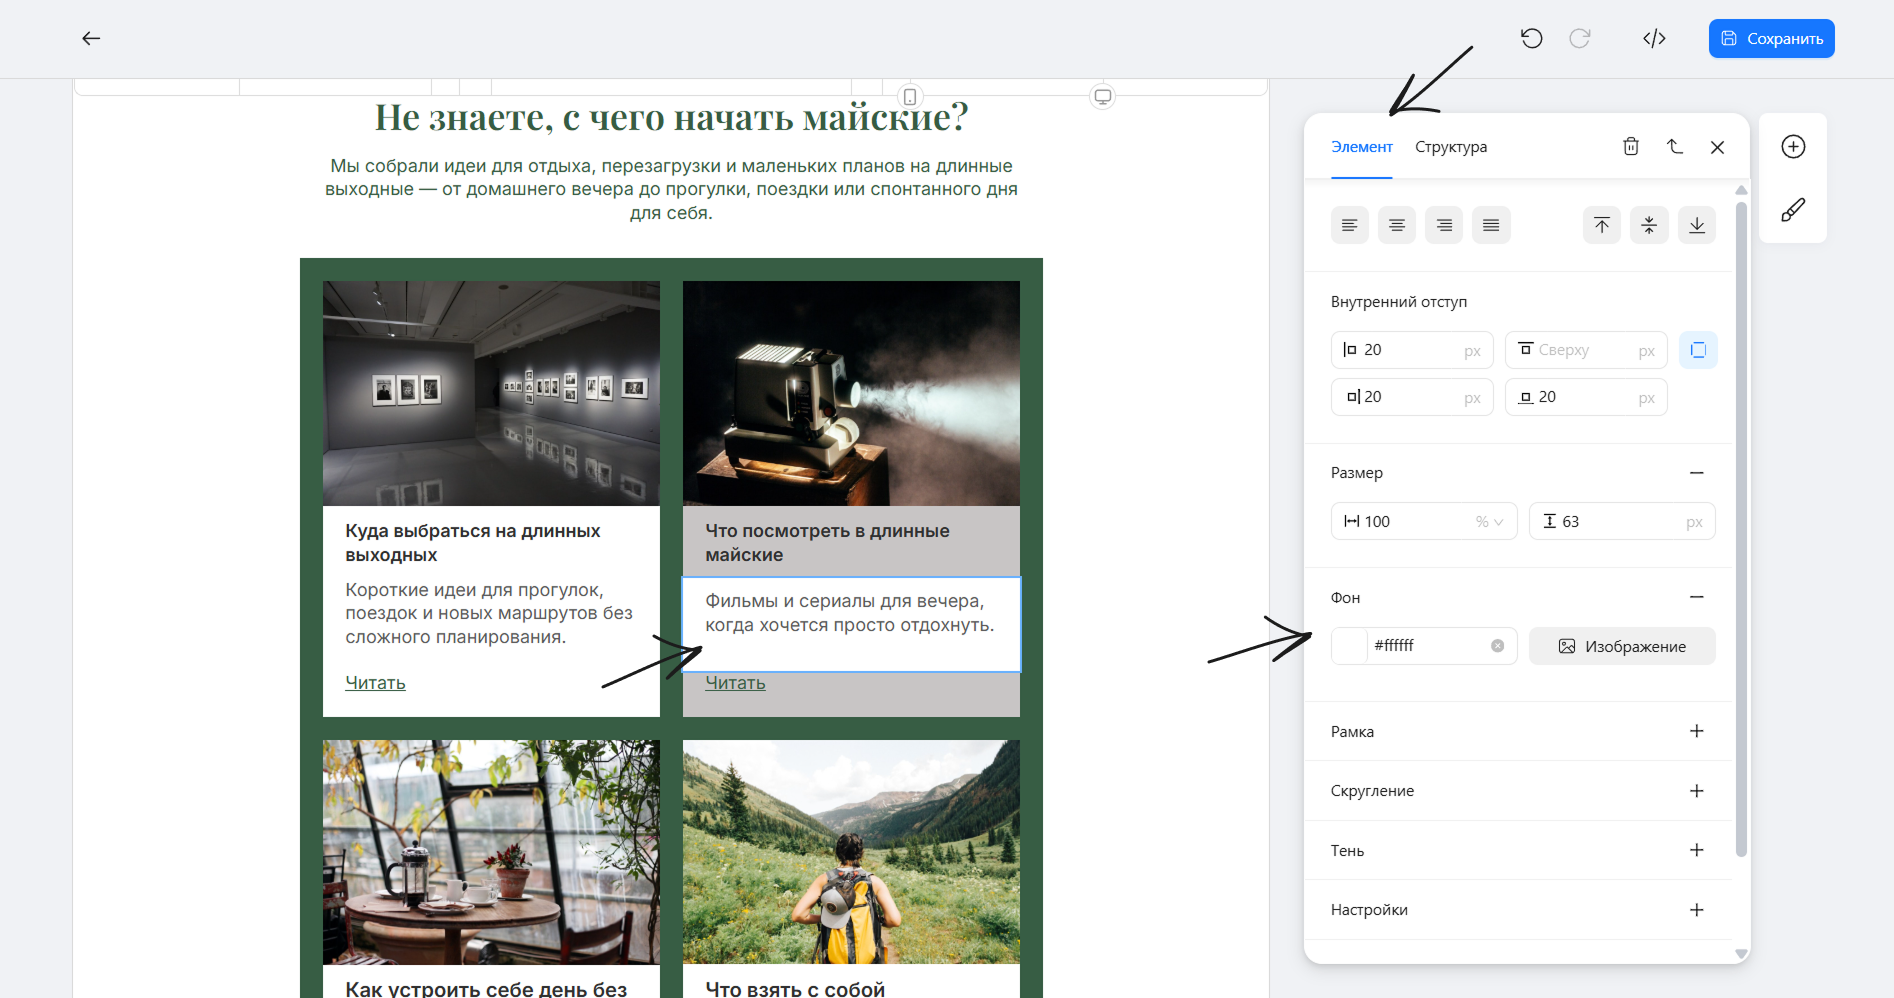Redo the reverted change
1894x998 pixels.
click(1580, 39)
